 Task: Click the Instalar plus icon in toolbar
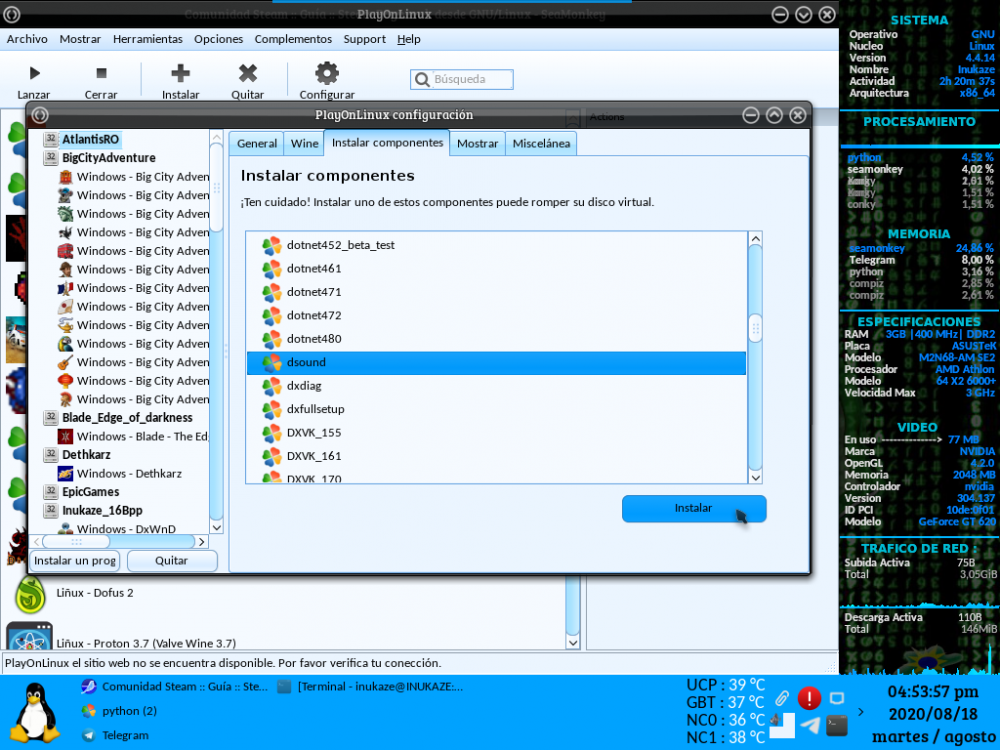pyautogui.click(x=180, y=73)
